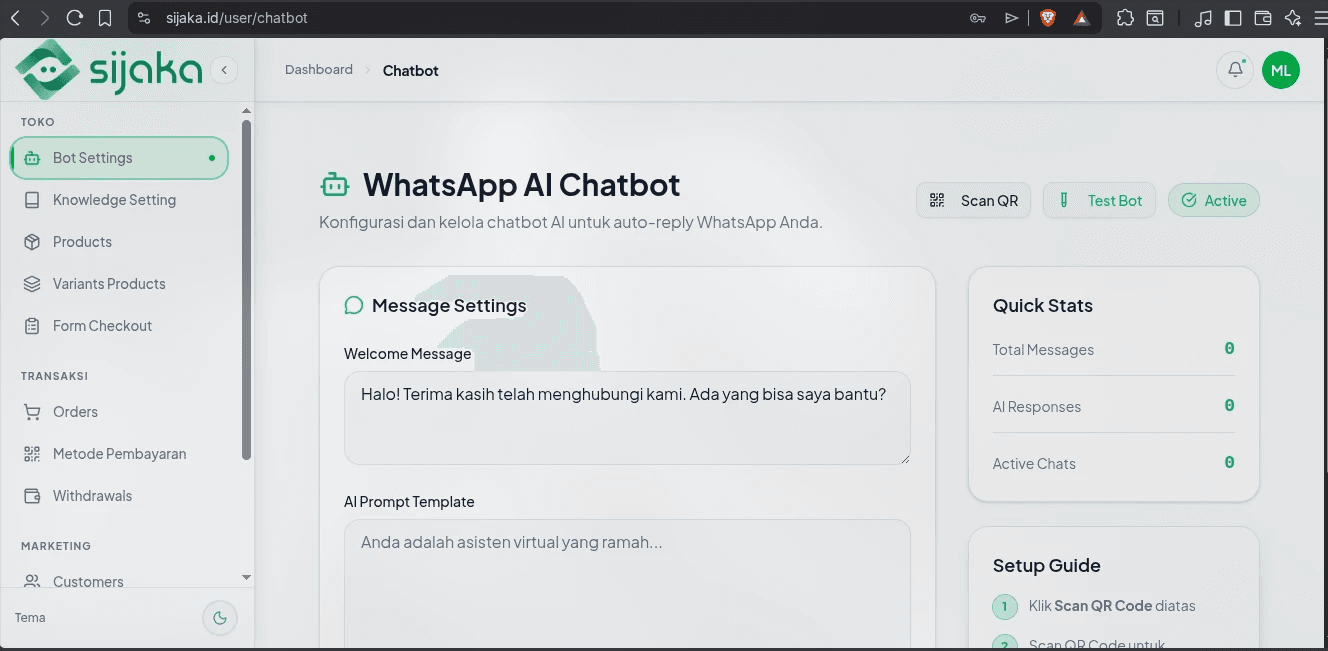Open Metode Pembayaran in sidebar
The image size is (1328, 651).
pos(119,454)
